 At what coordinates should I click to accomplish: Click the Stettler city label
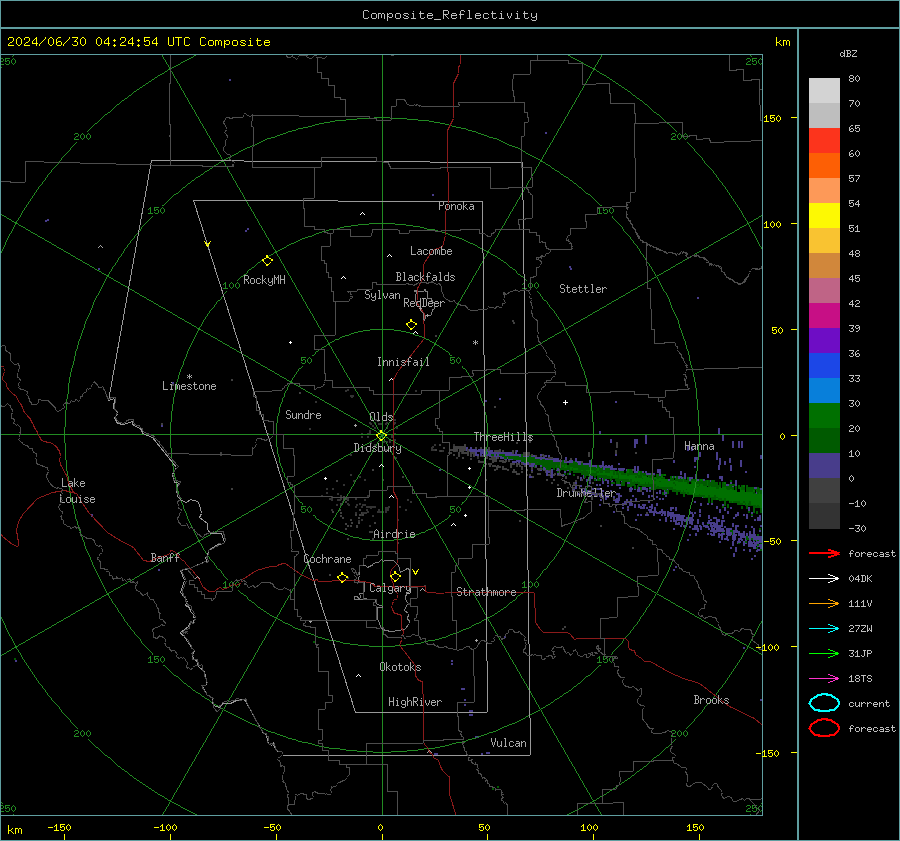coord(583,289)
